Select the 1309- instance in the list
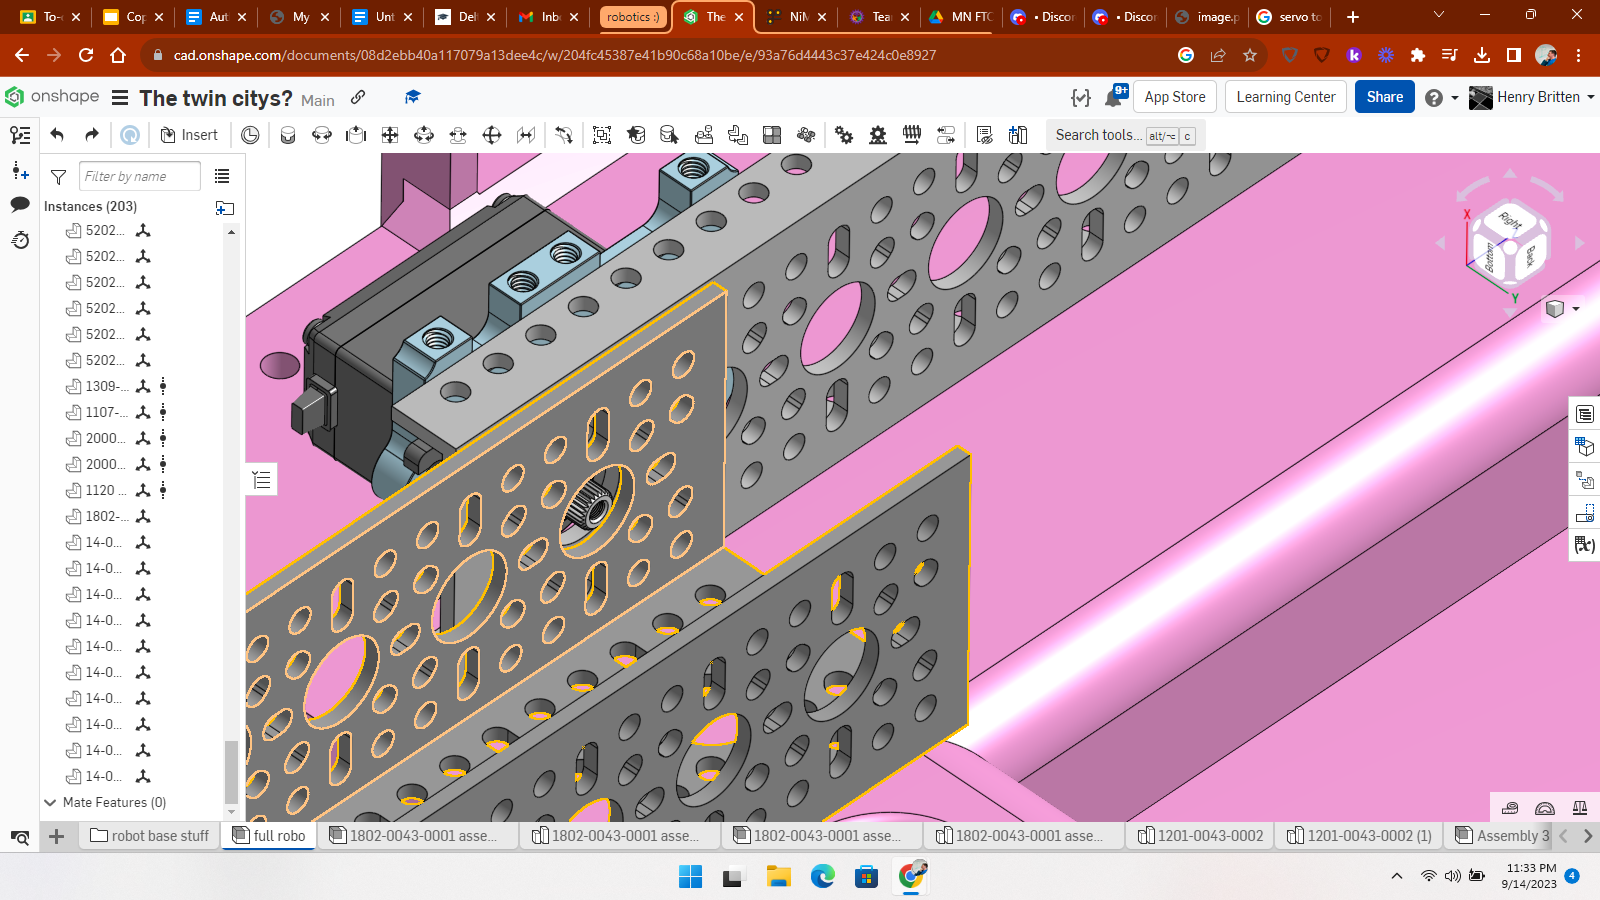Screen dimensions: 1600x900 tap(105, 386)
